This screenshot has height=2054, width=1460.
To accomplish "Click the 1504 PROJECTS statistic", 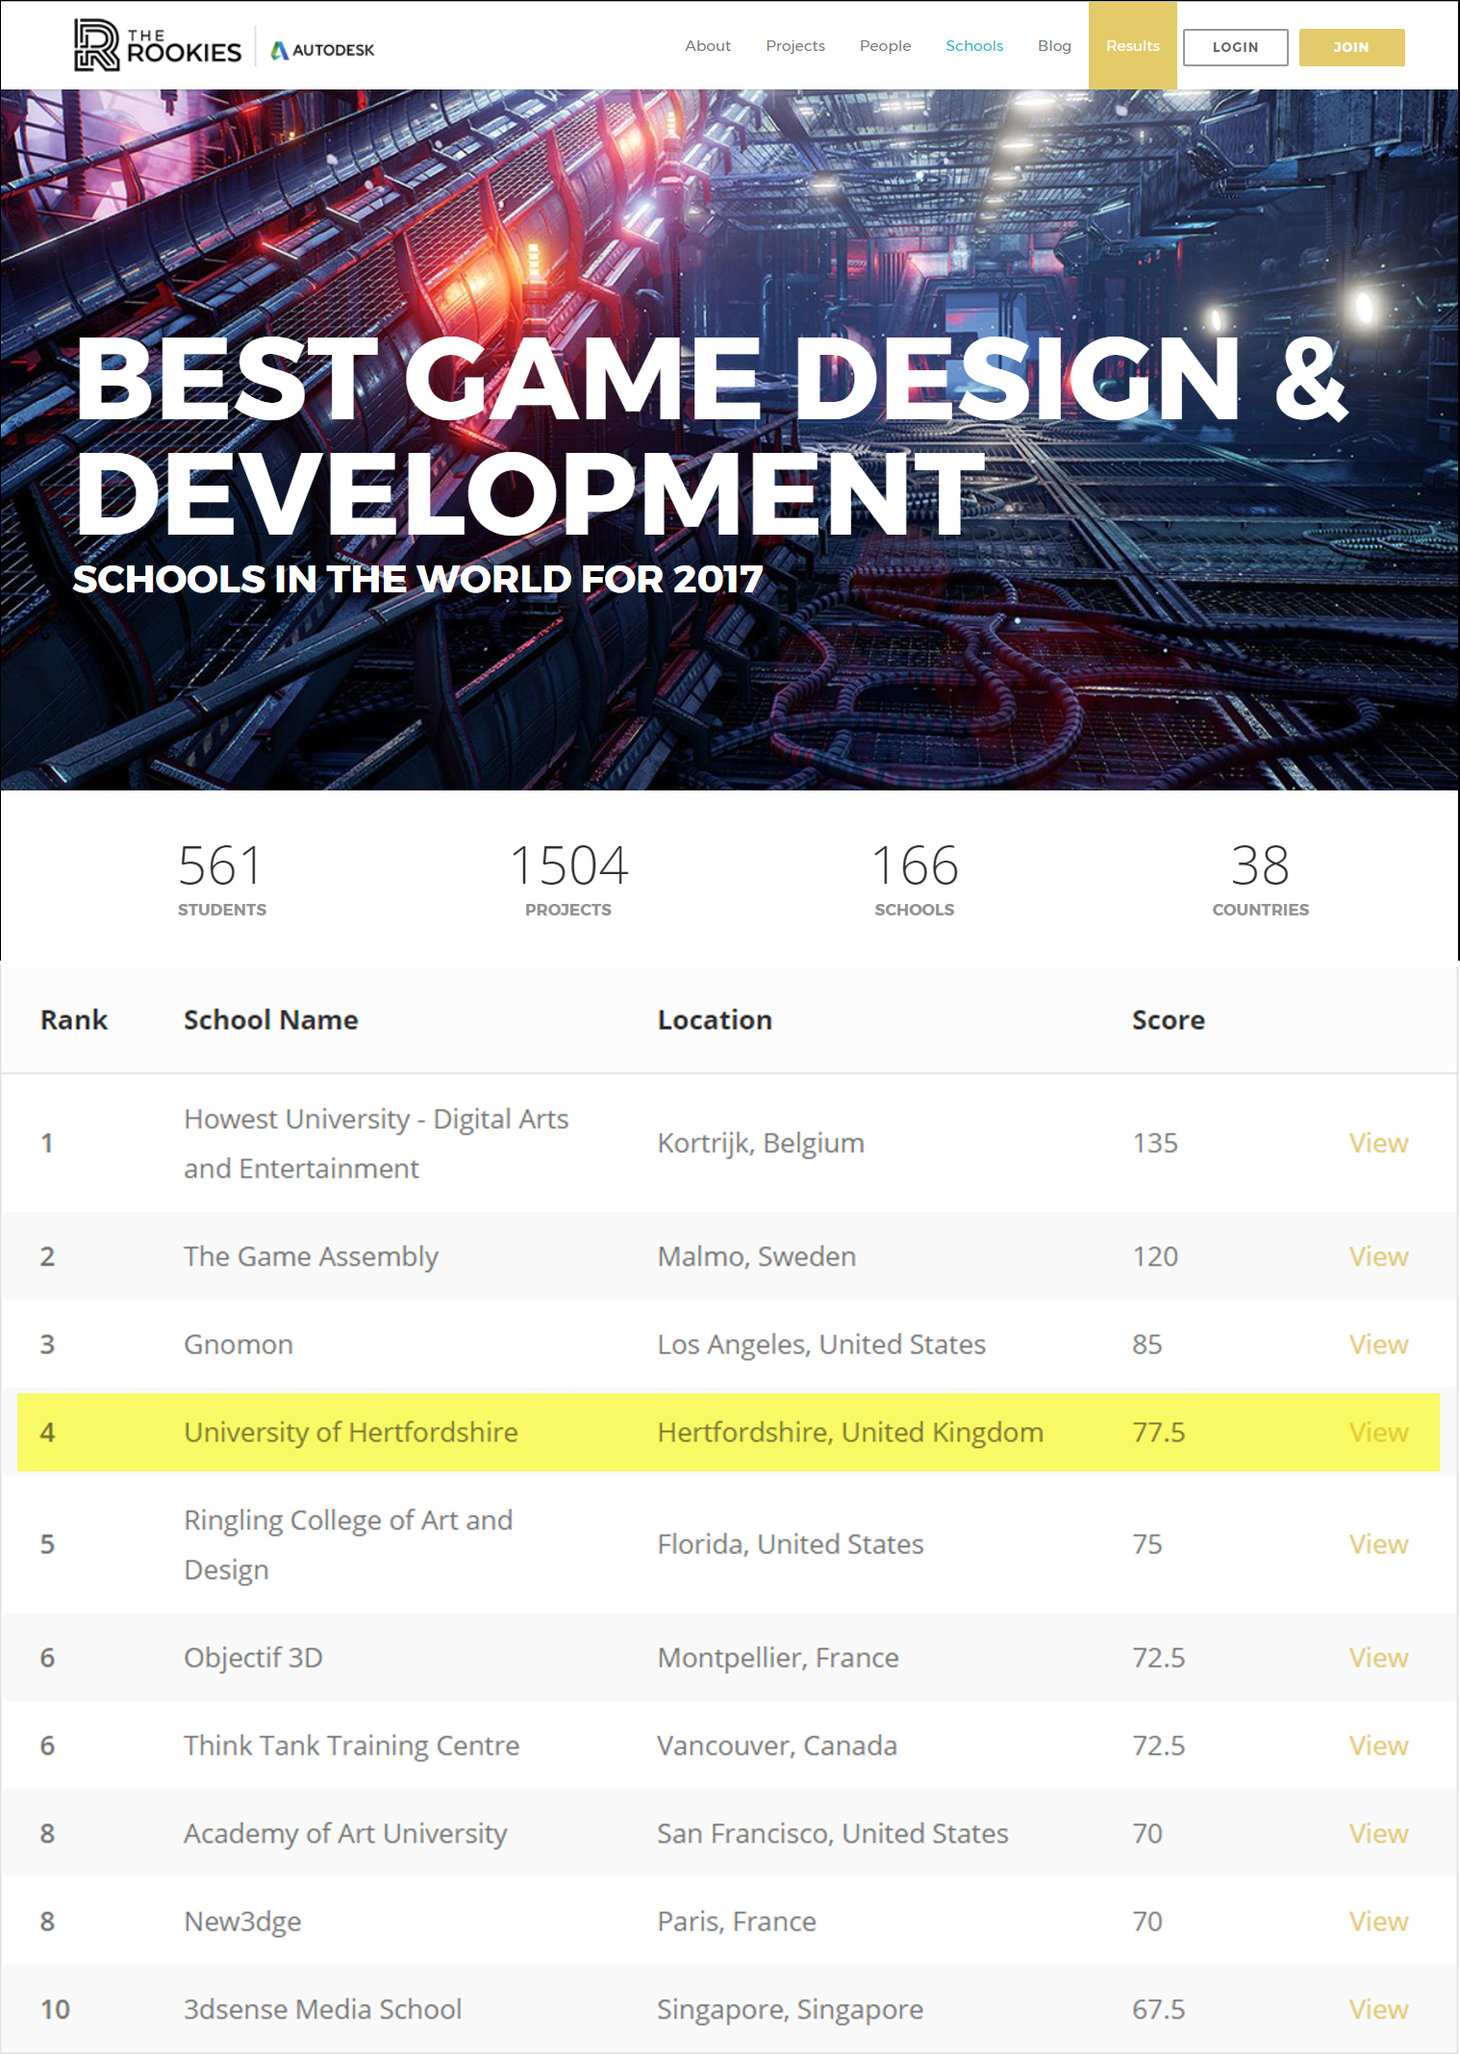I will (x=568, y=879).
